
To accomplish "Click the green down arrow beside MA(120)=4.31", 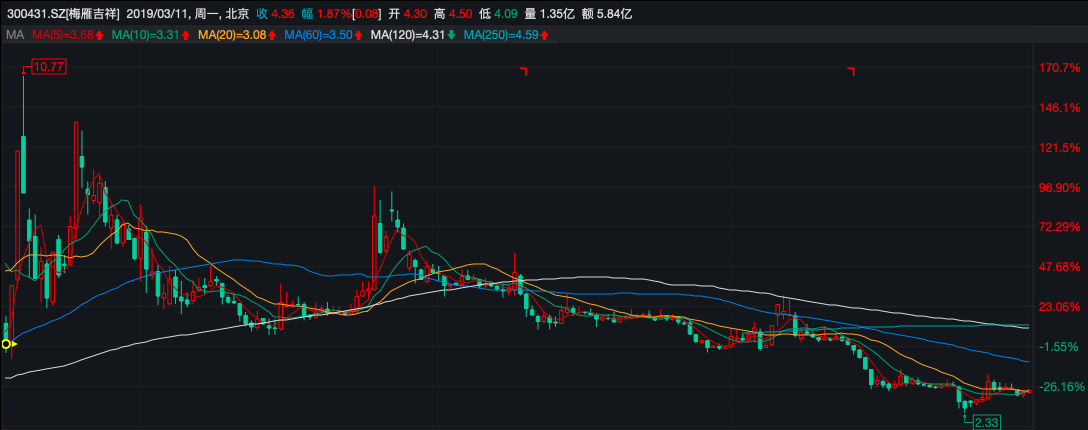I will coord(452,35).
